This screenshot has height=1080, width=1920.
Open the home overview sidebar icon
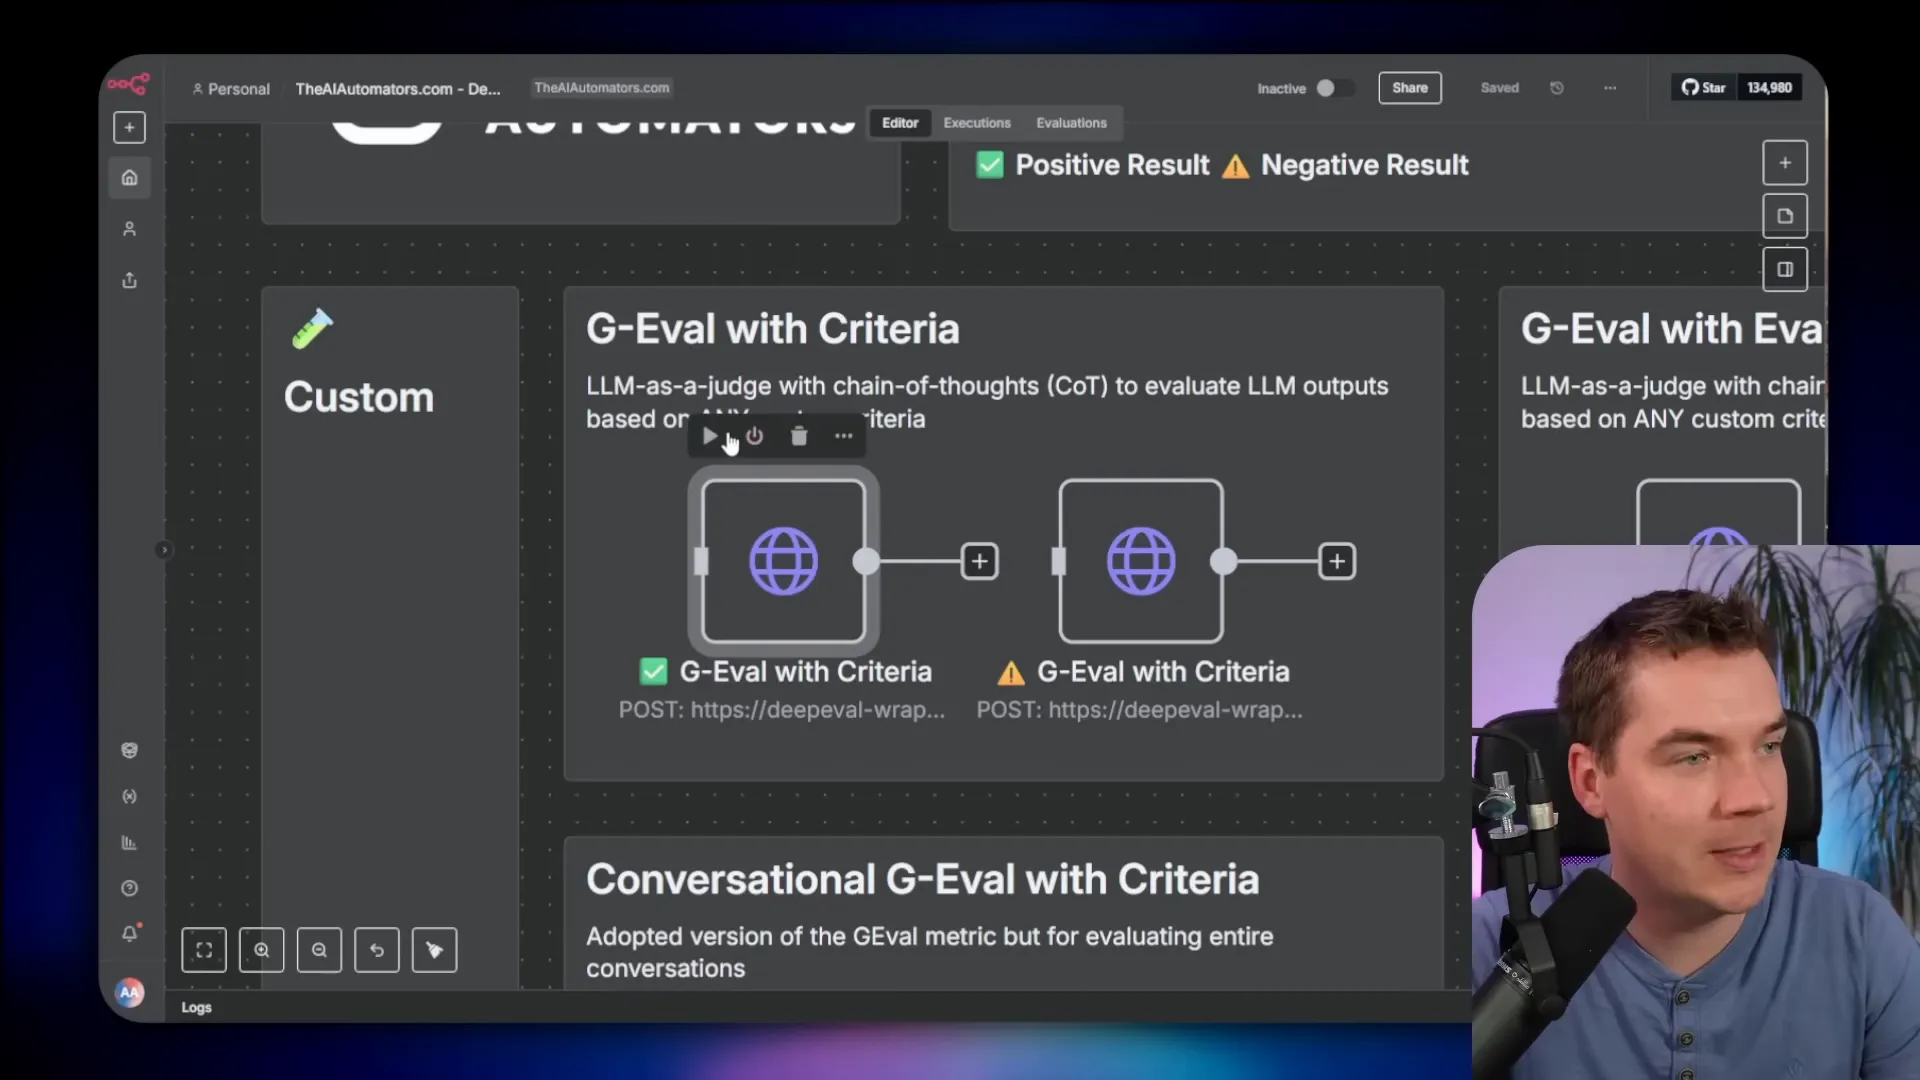pyautogui.click(x=129, y=178)
